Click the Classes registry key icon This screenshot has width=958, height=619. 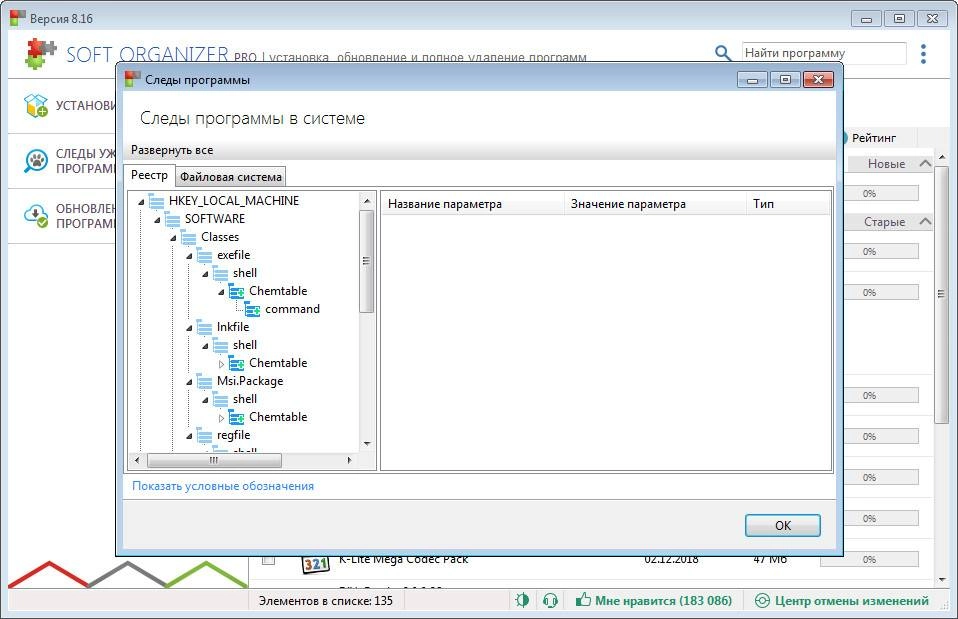pos(188,237)
